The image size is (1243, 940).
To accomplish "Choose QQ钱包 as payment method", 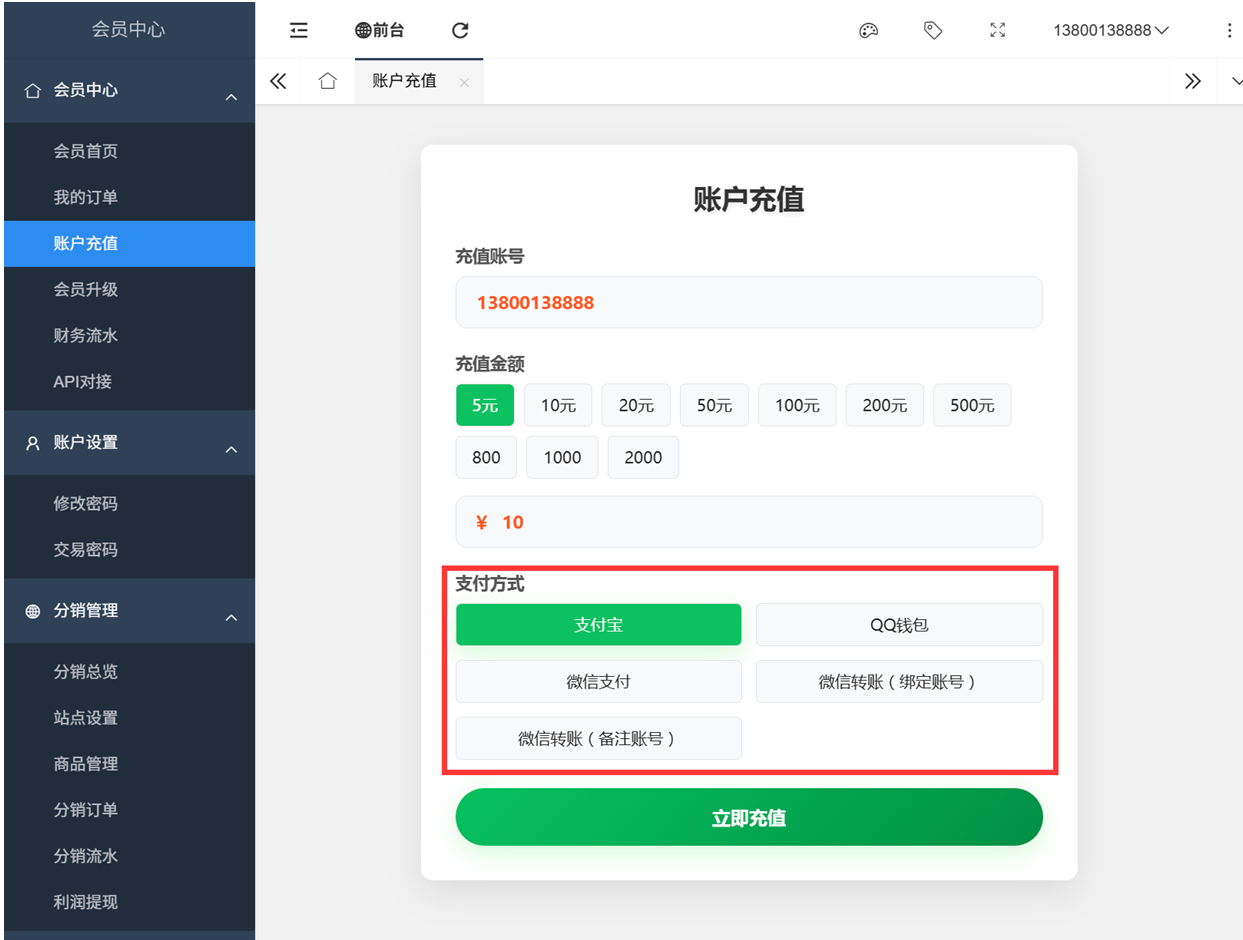I will pyautogui.click(x=898, y=625).
